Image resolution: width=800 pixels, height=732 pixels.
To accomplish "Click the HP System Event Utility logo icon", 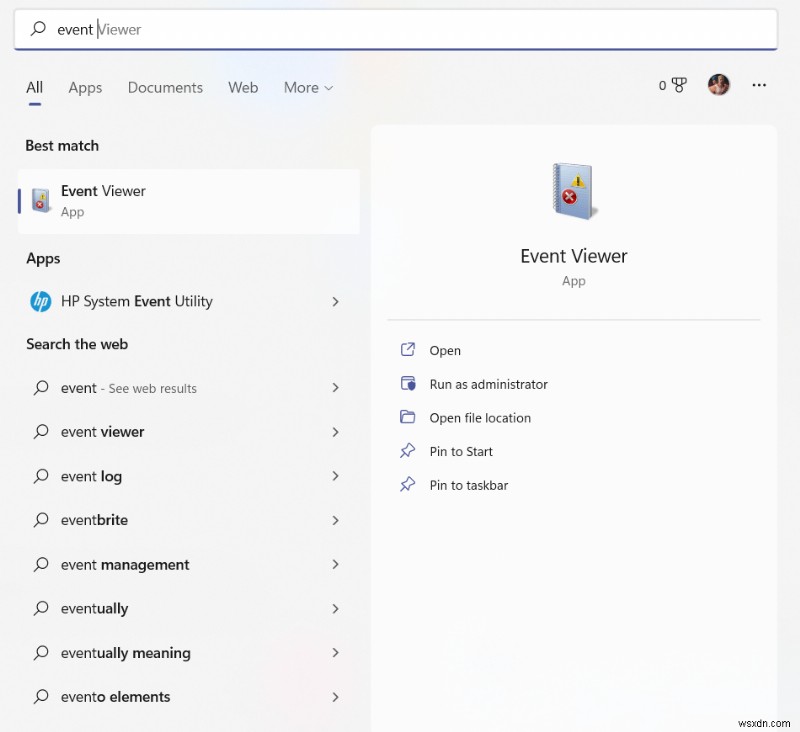I will [x=41, y=301].
